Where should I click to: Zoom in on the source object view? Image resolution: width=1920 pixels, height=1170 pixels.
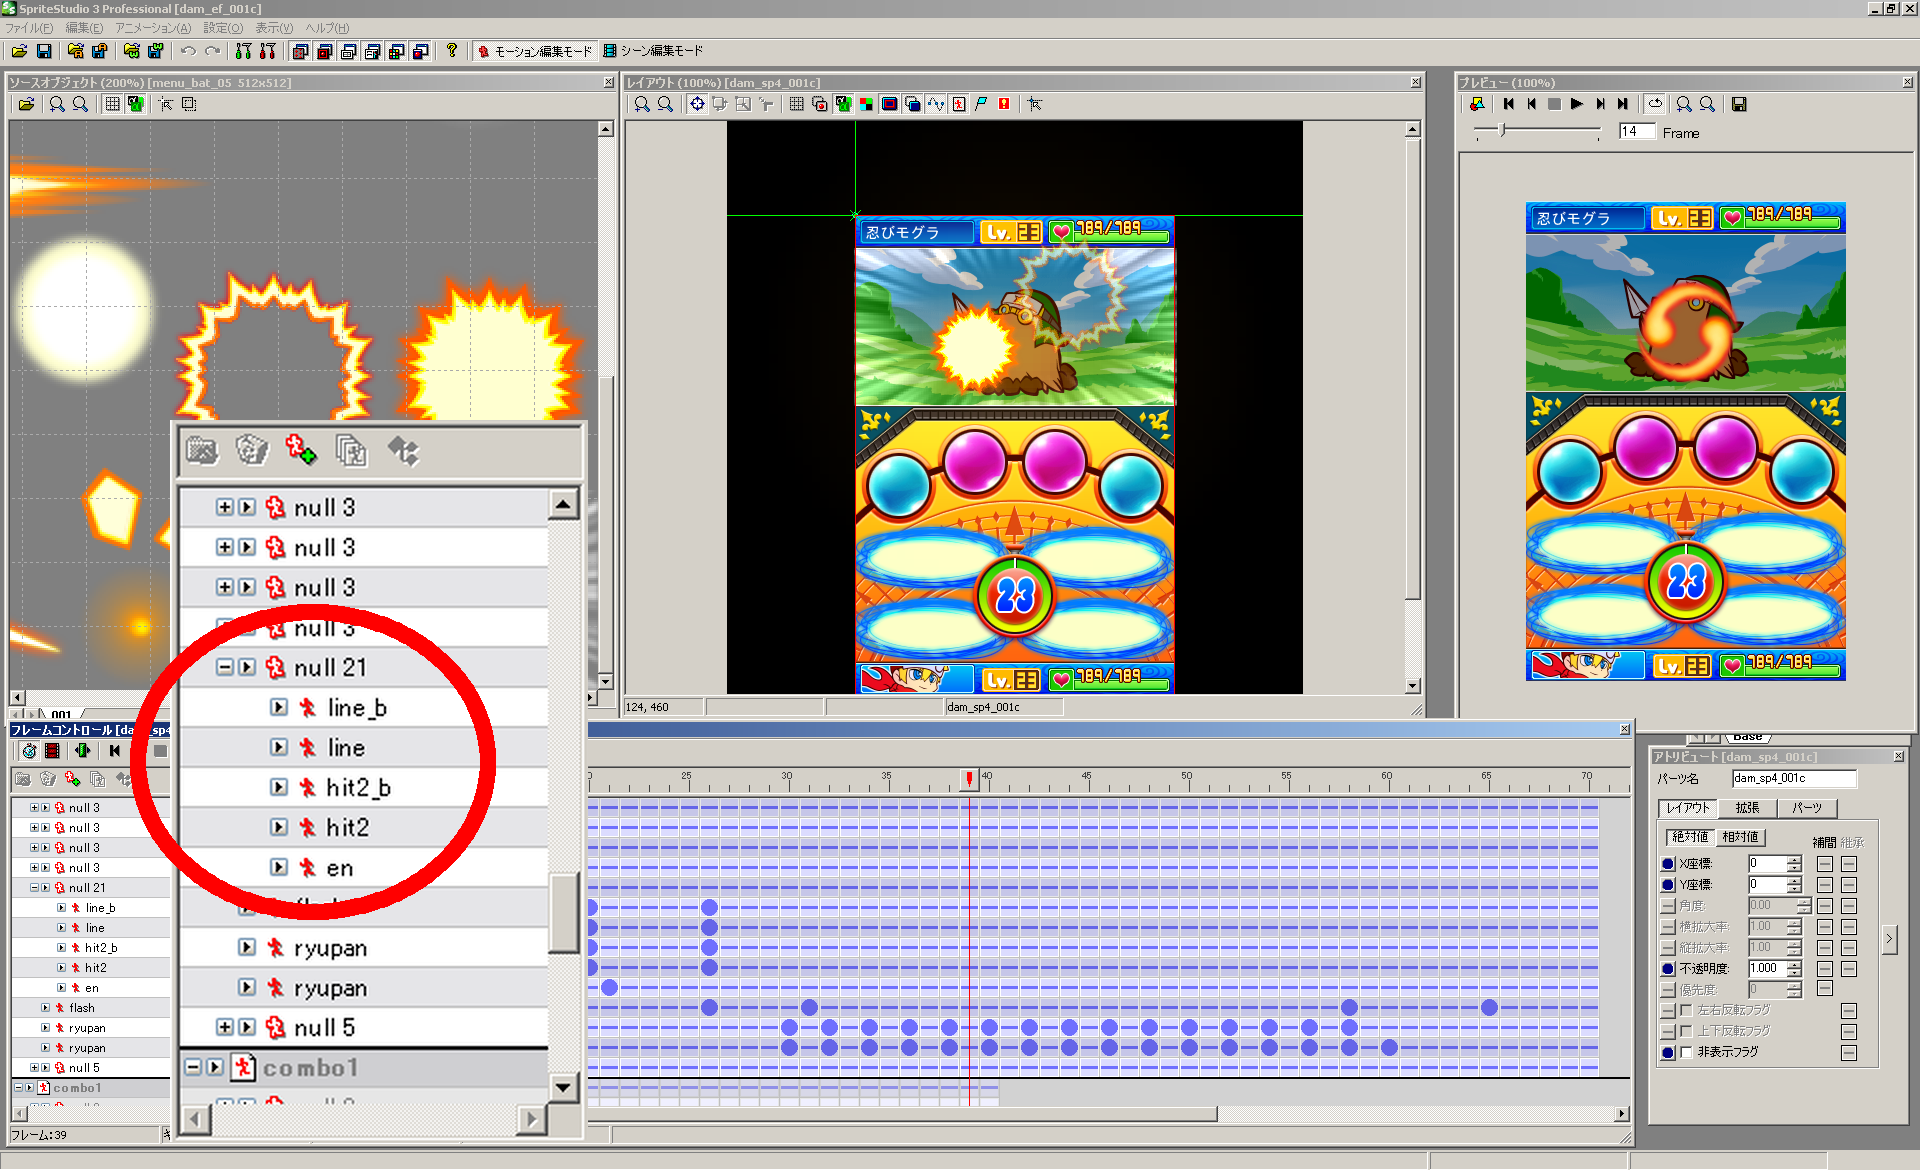pos(57,104)
